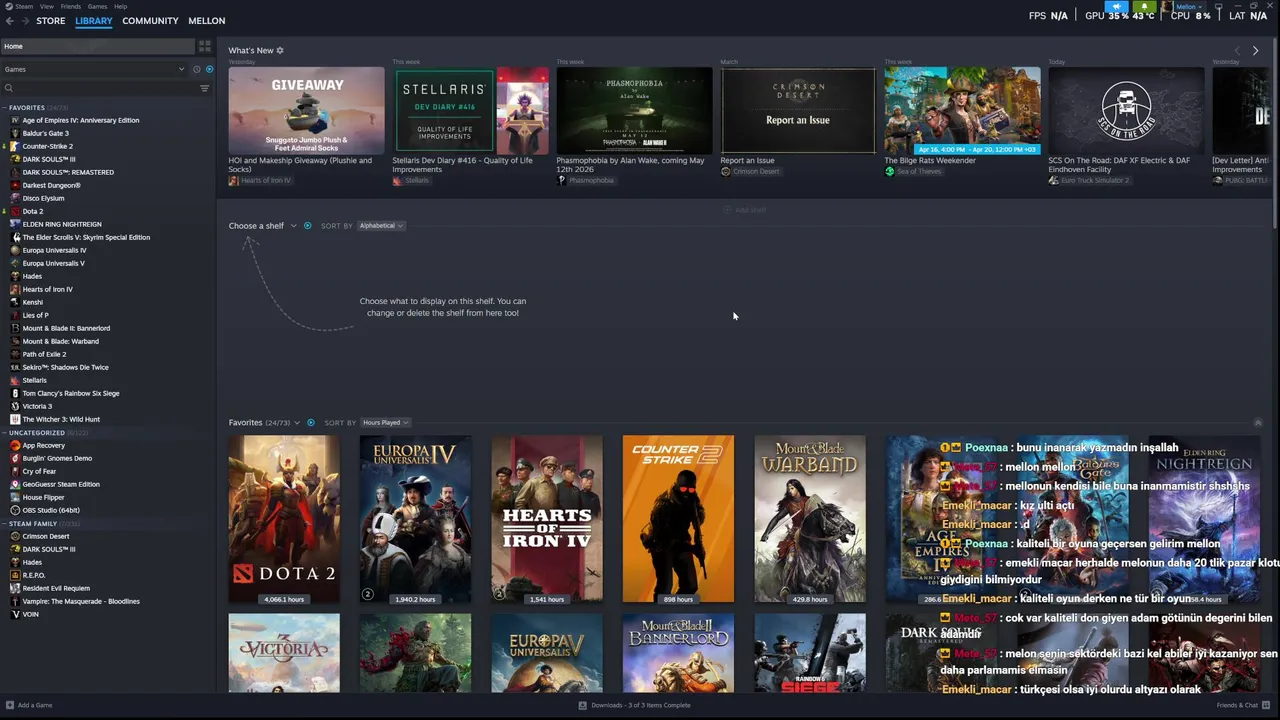The width and height of the screenshot is (1280, 720).
Task: Select the LIBRARY tab
Action: (x=94, y=20)
